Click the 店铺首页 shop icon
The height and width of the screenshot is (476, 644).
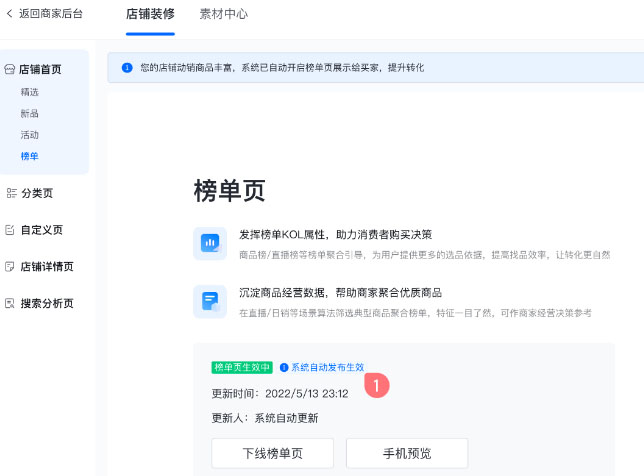point(9,69)
